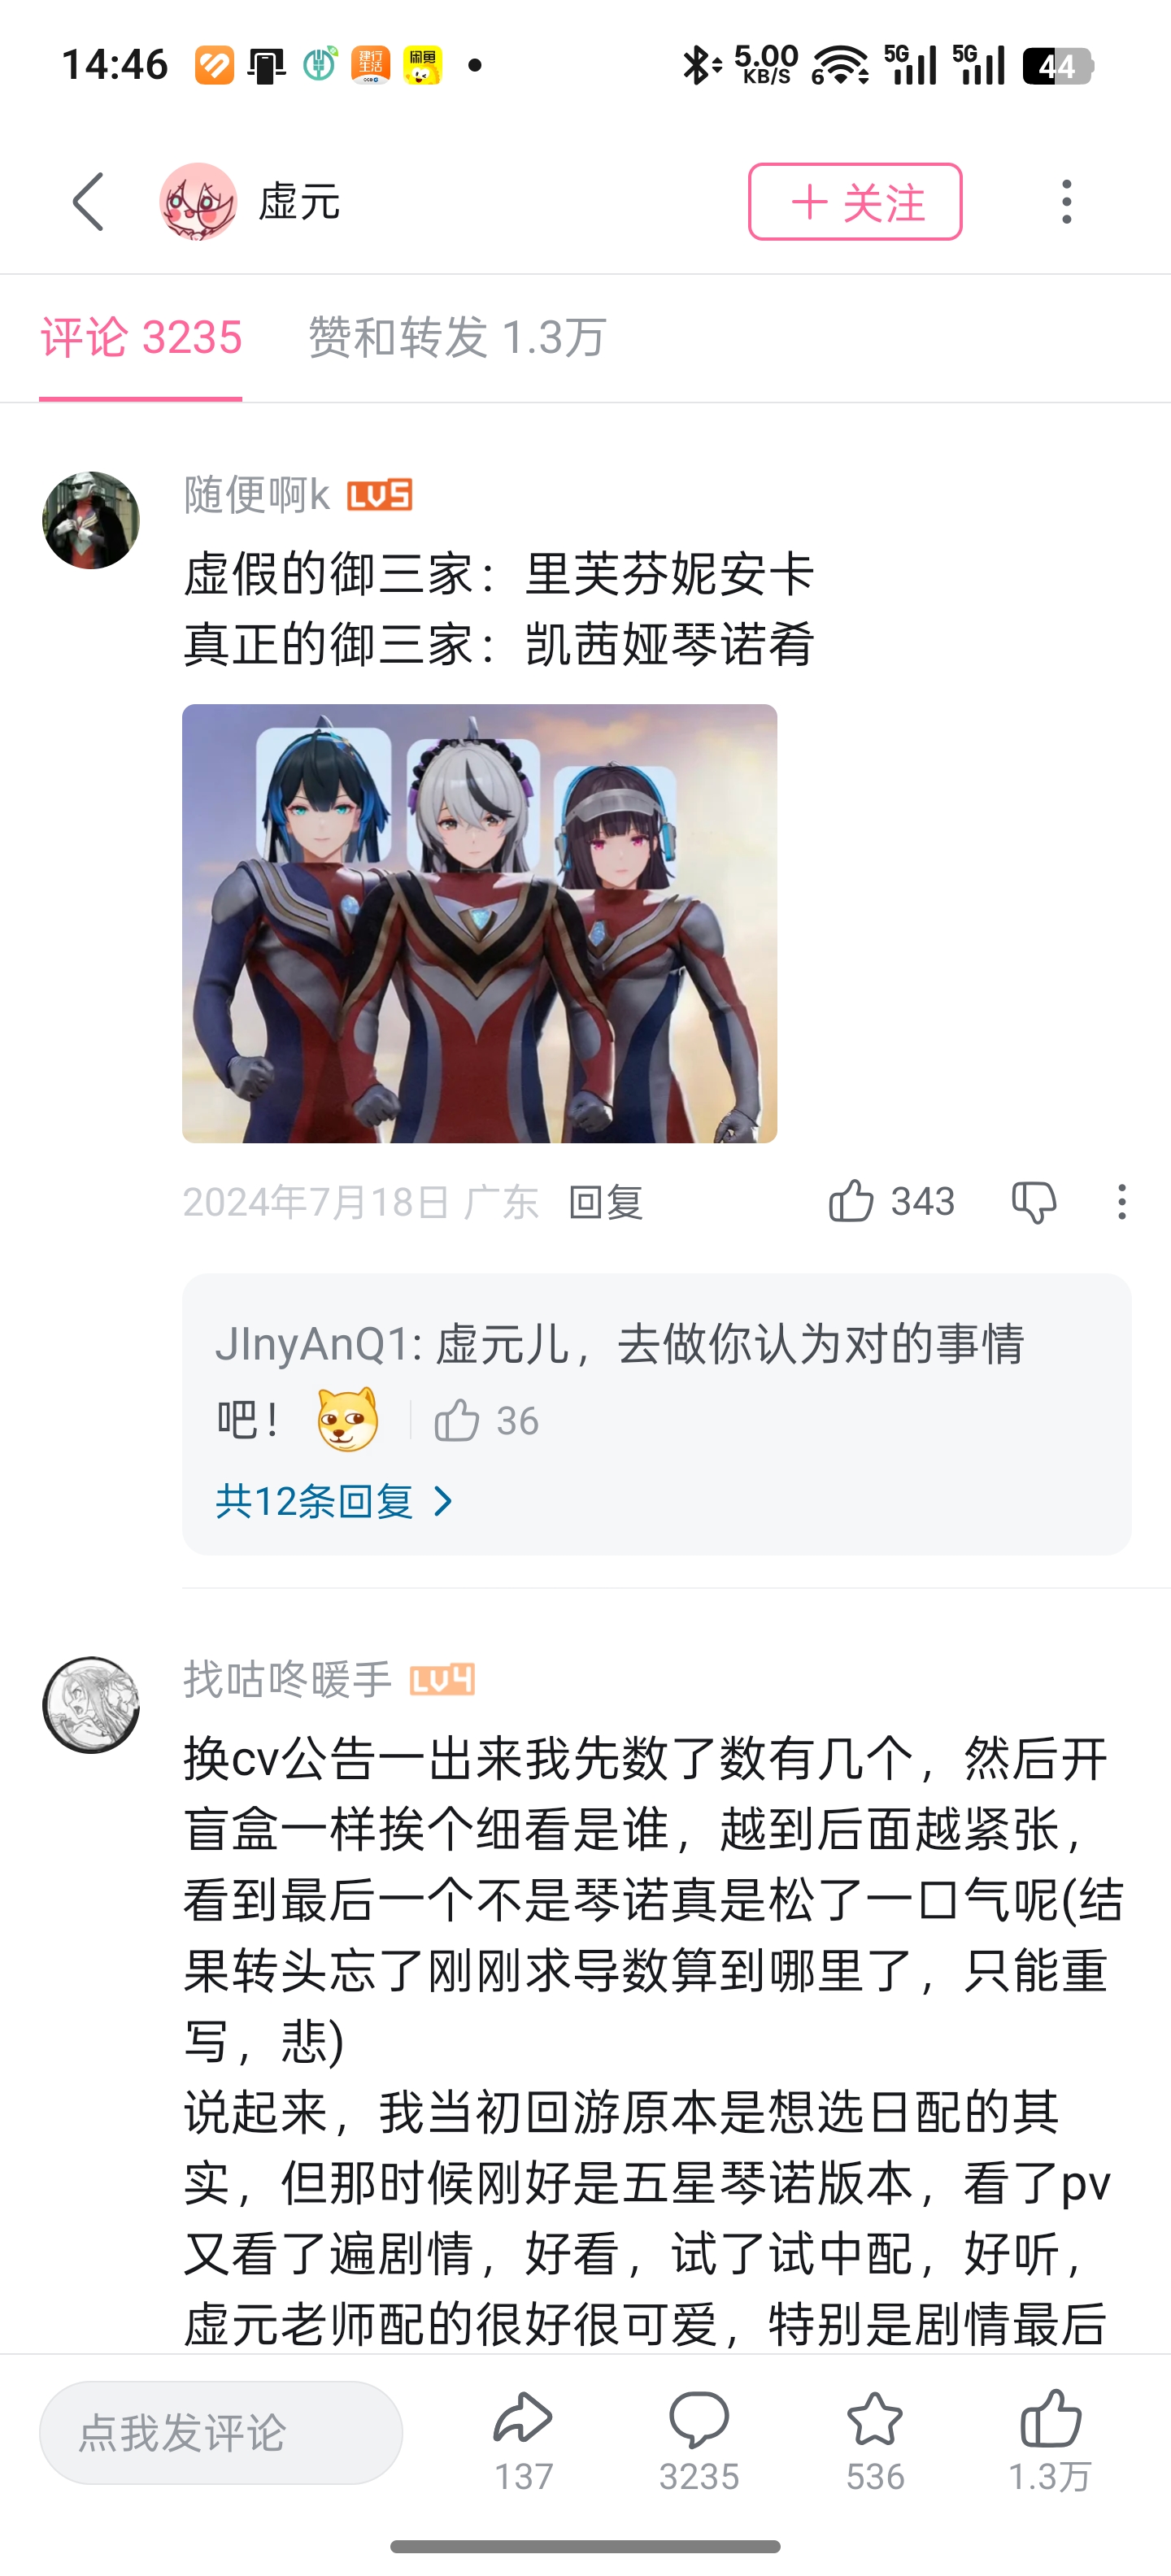1171x2576 pixels.
Task: Open more options for 随便啊k's comment
Action: (1122, 1202)
